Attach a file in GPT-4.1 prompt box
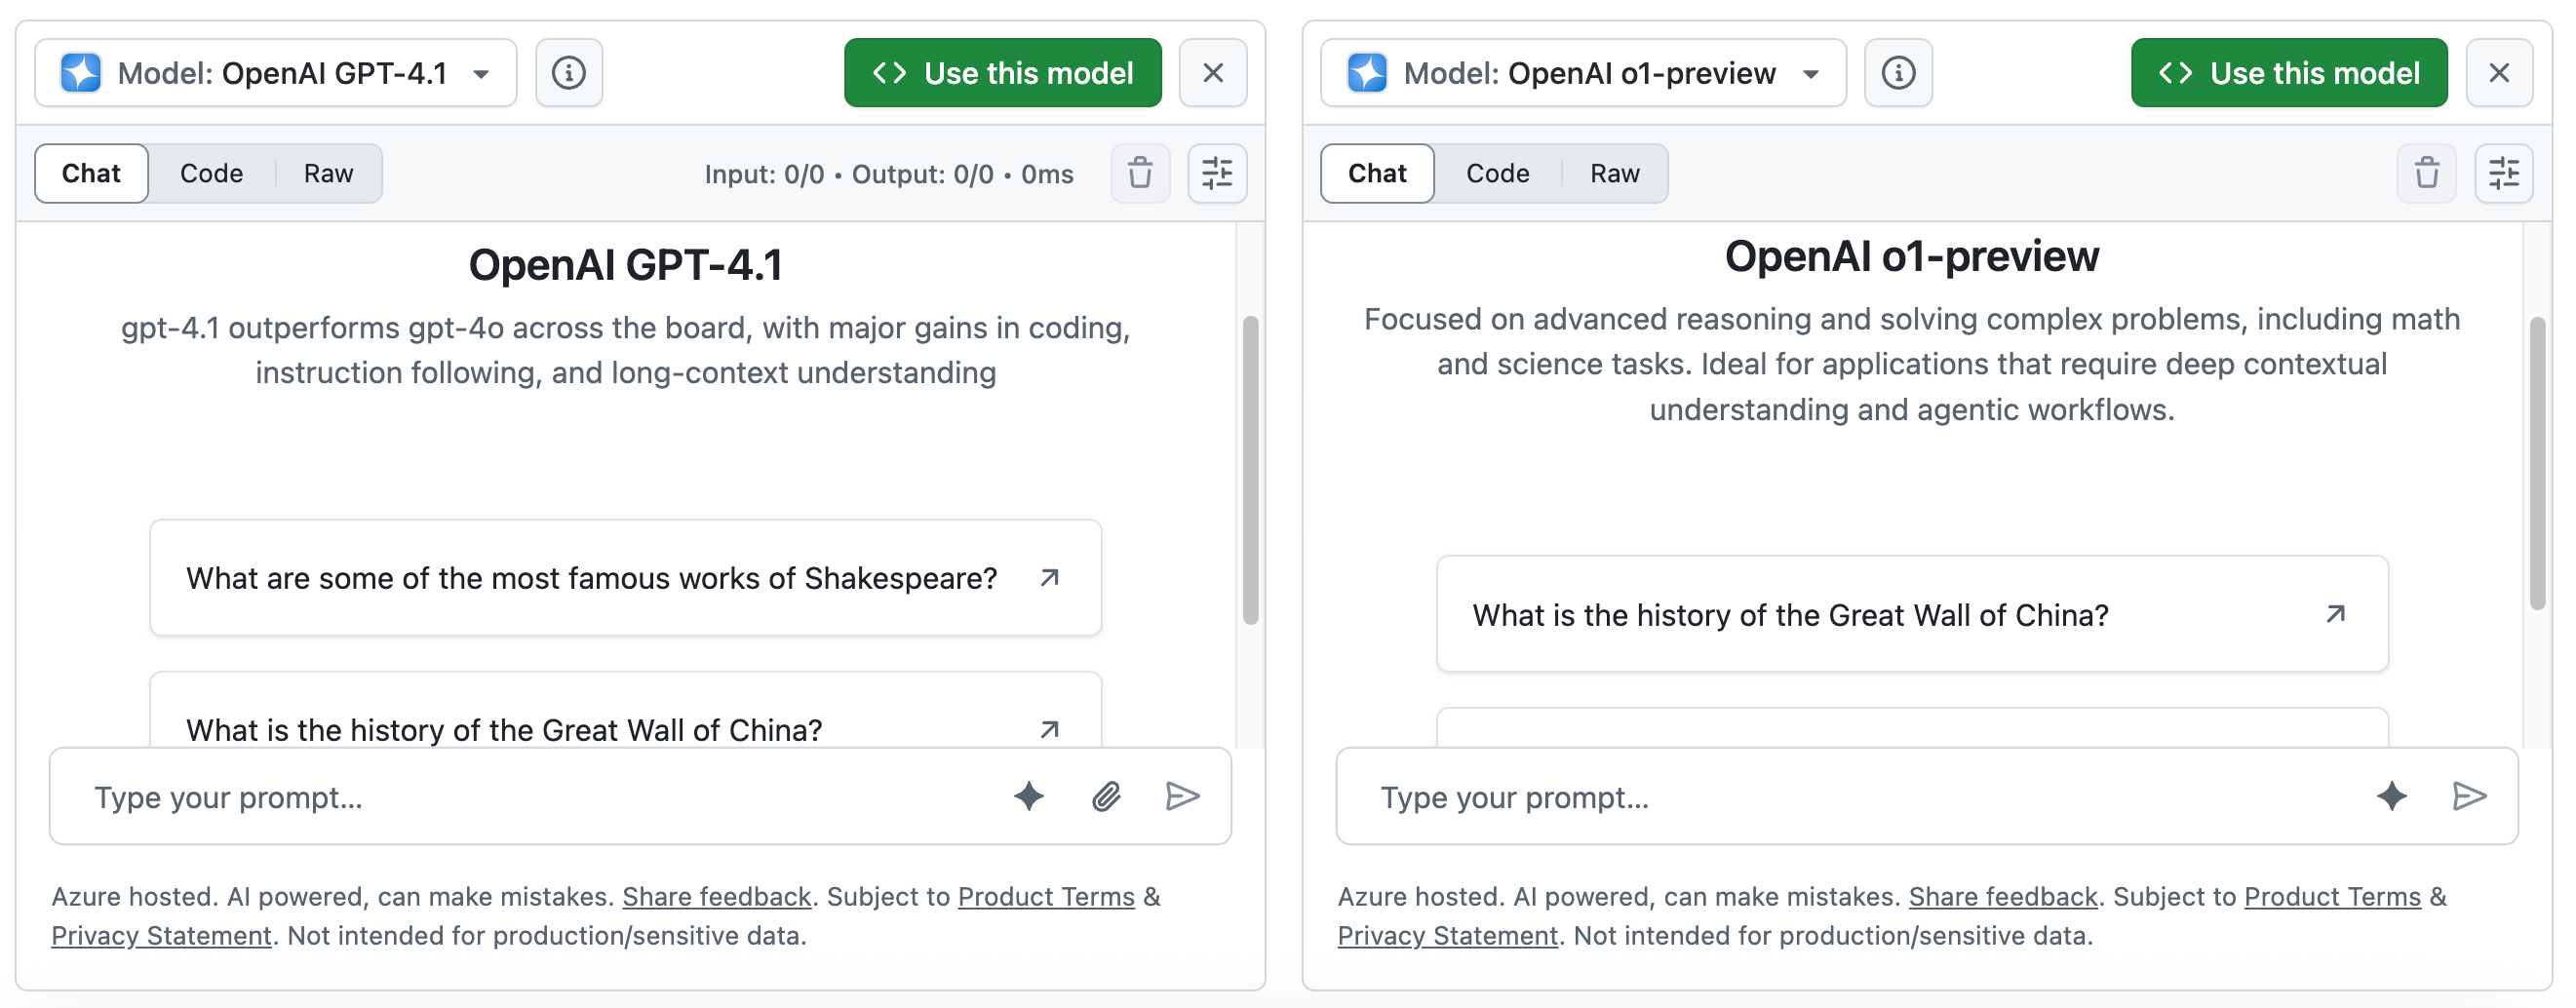This screenshot has width=2576, height=1008. click(1104, 796)
